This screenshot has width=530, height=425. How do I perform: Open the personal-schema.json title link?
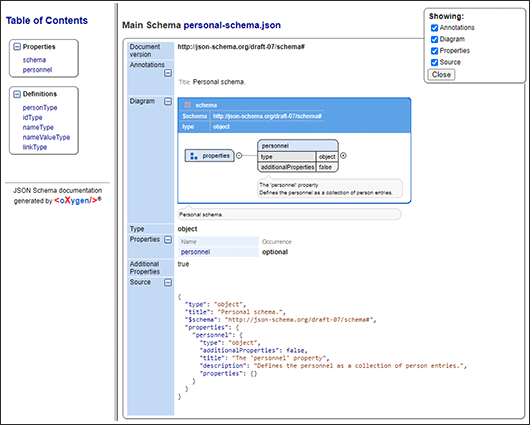point(232,25)
